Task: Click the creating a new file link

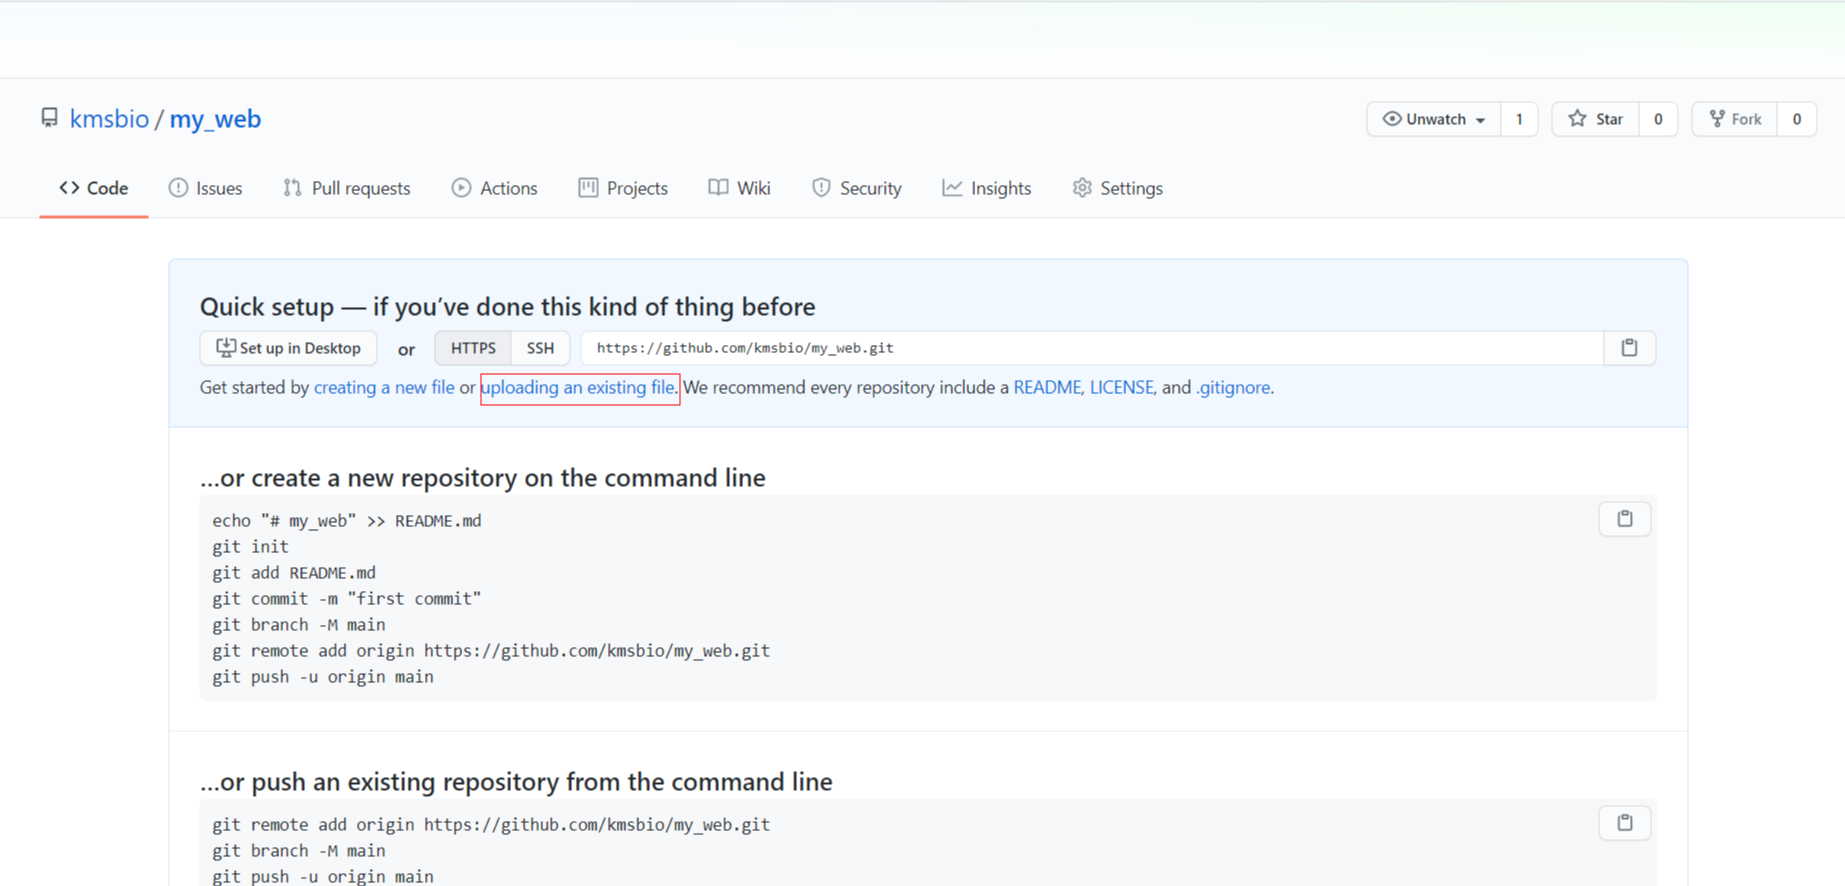Action: pyautogui.click(x=384, y=387)
